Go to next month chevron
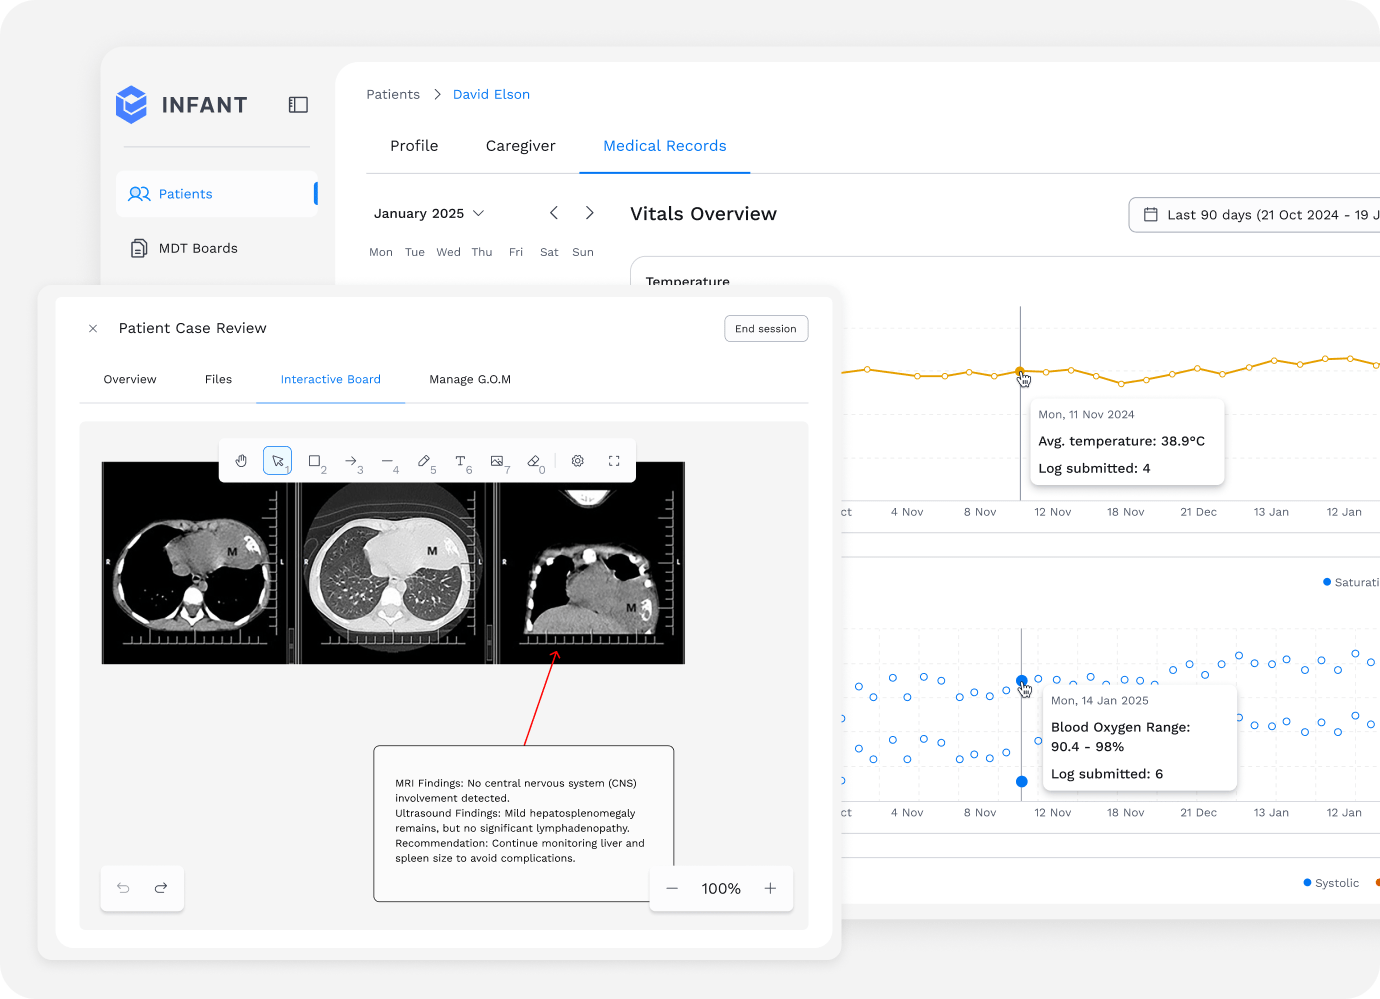 [590, 213]
